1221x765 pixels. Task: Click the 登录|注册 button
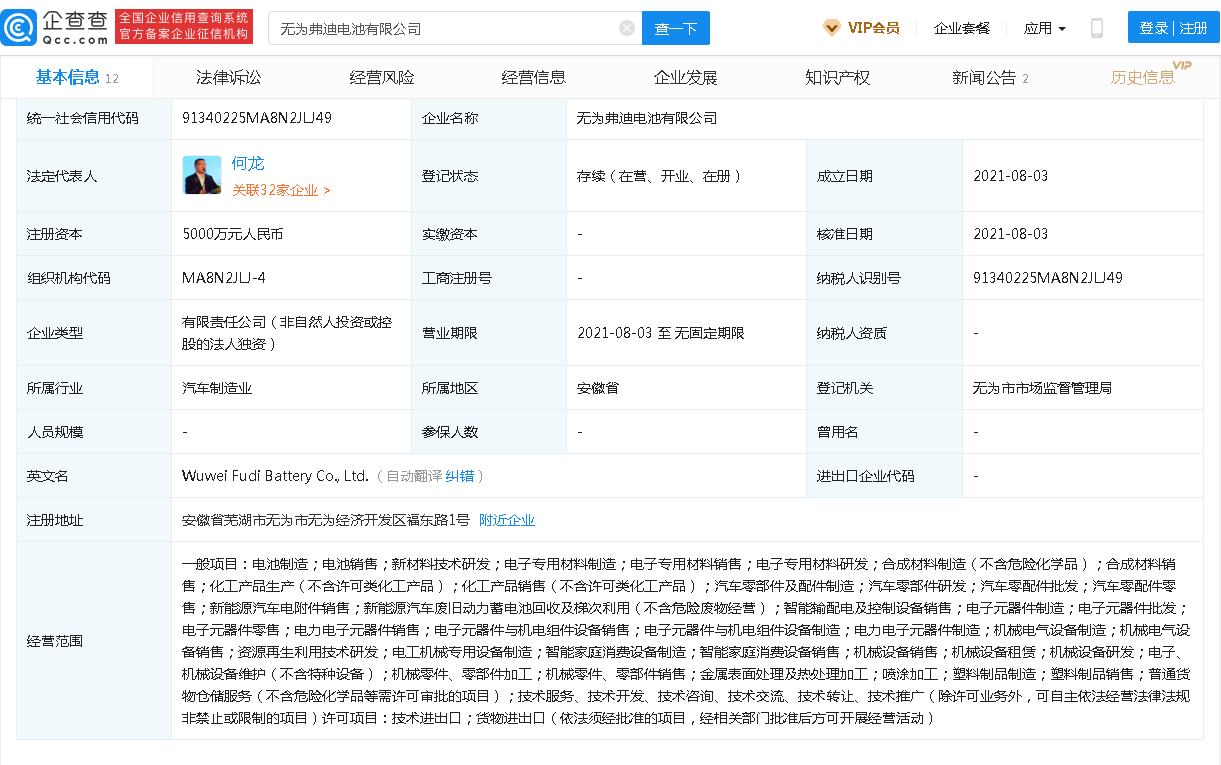pyautogui.click(x=1173, y=28)
